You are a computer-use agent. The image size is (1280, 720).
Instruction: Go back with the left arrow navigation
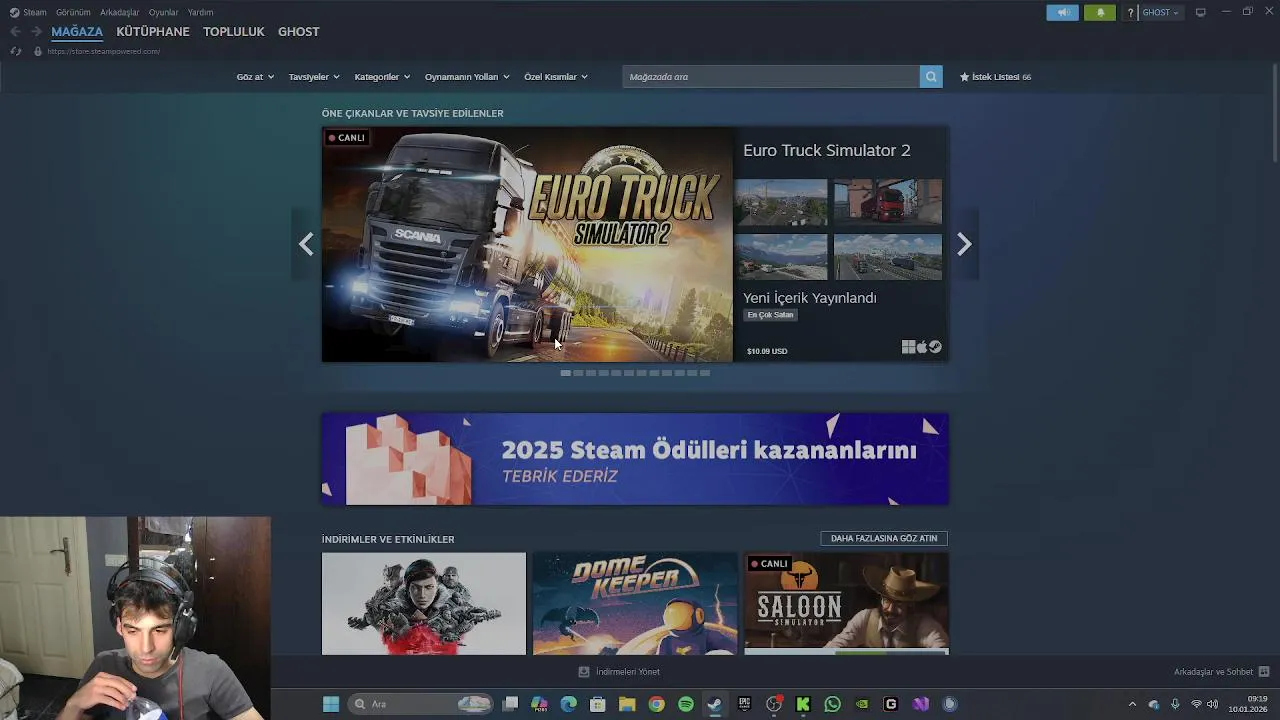pyautogui.click(x=15, y=32)
